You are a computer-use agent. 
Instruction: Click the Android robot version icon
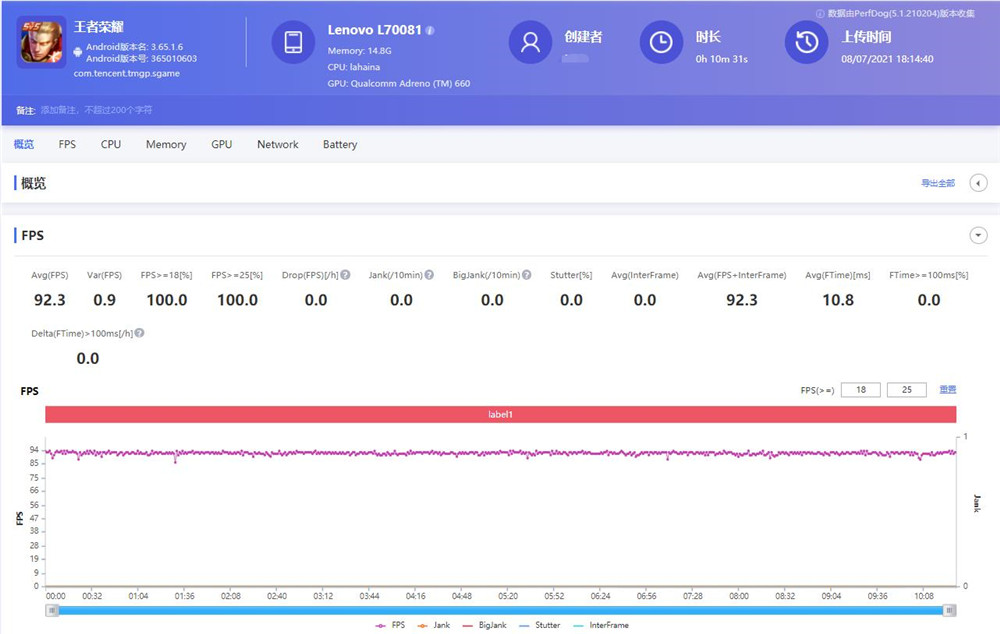tap(78, 52)
